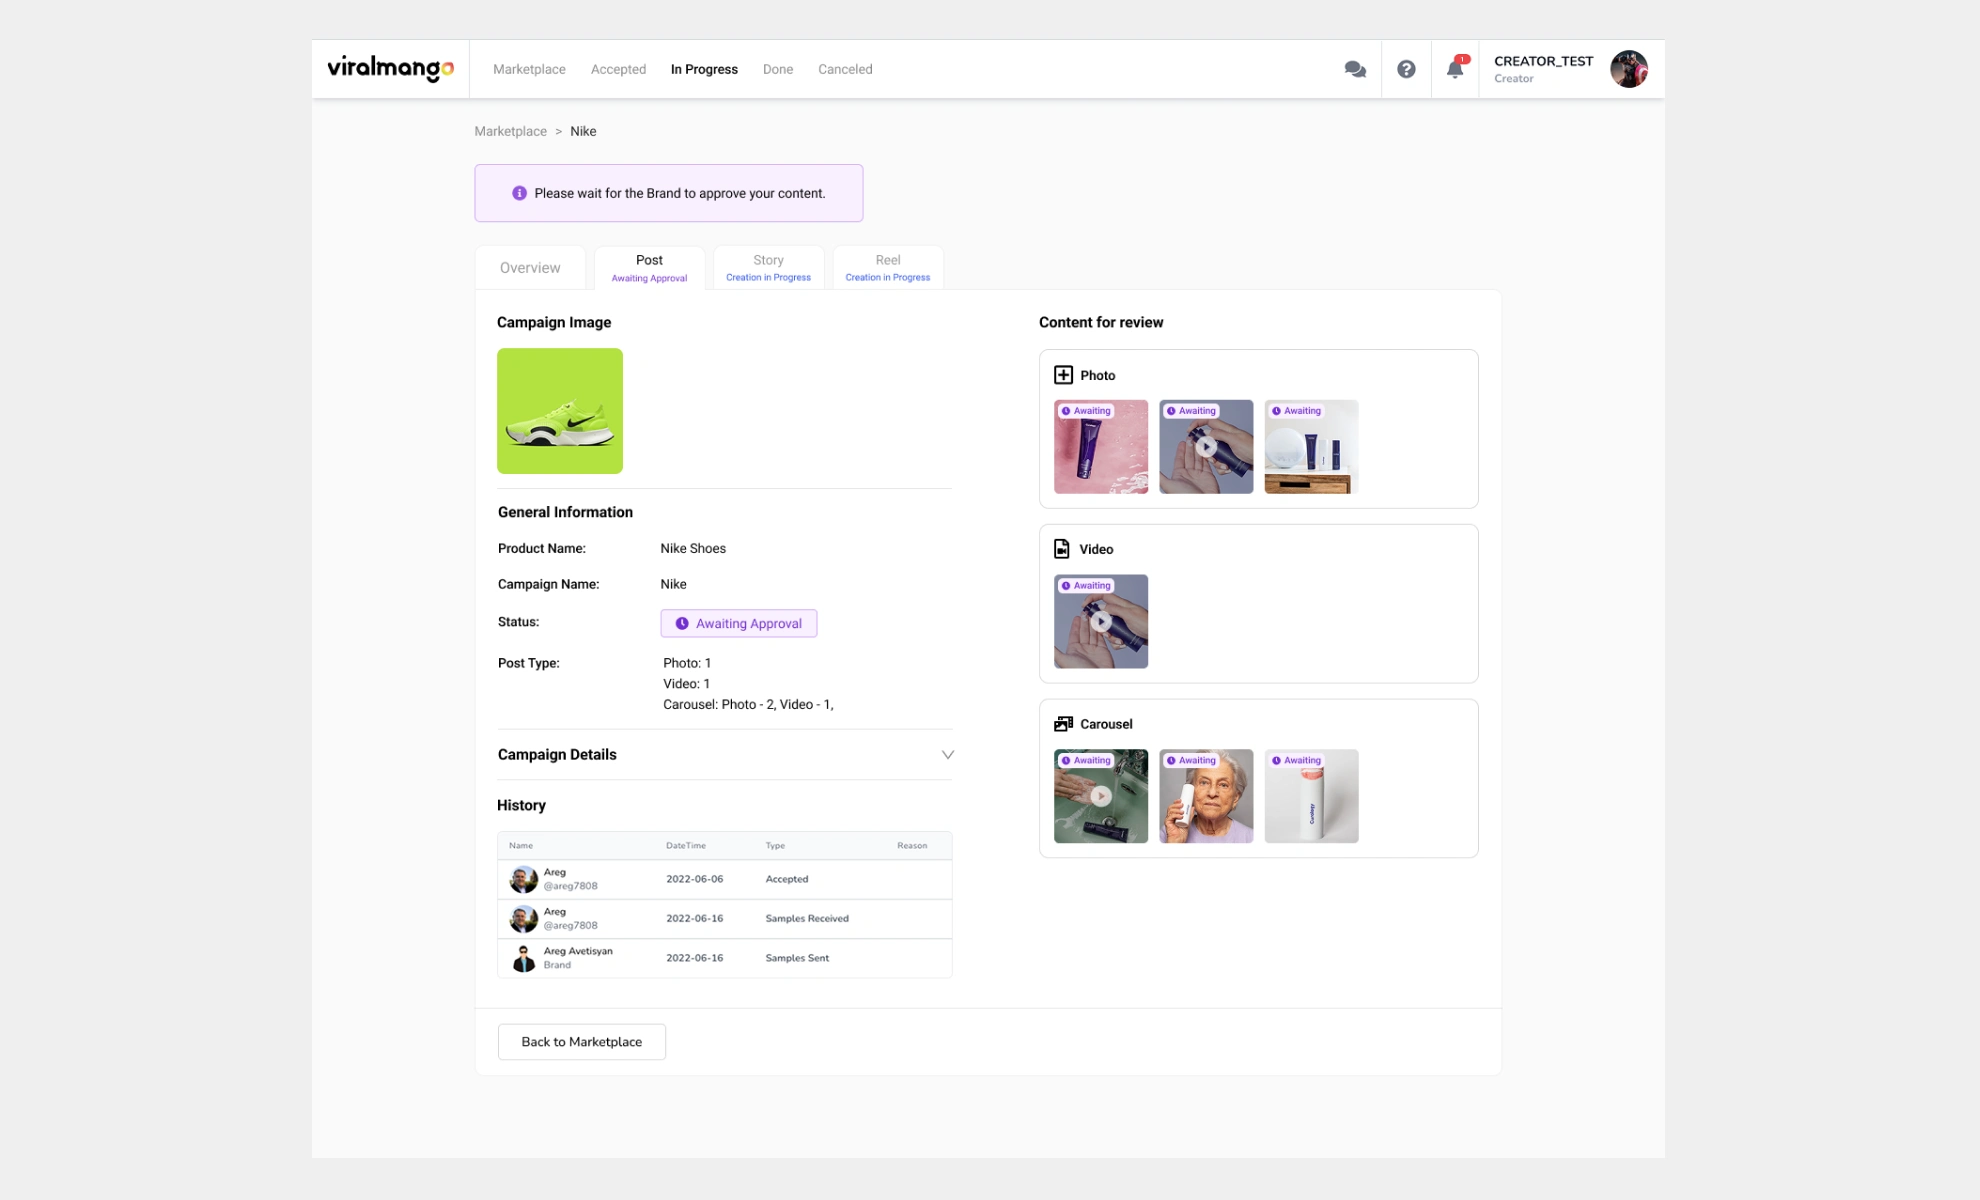Screen dimensions: 1980x1200
Task: Click the Nike shoe campaign image
Action: 560,410
